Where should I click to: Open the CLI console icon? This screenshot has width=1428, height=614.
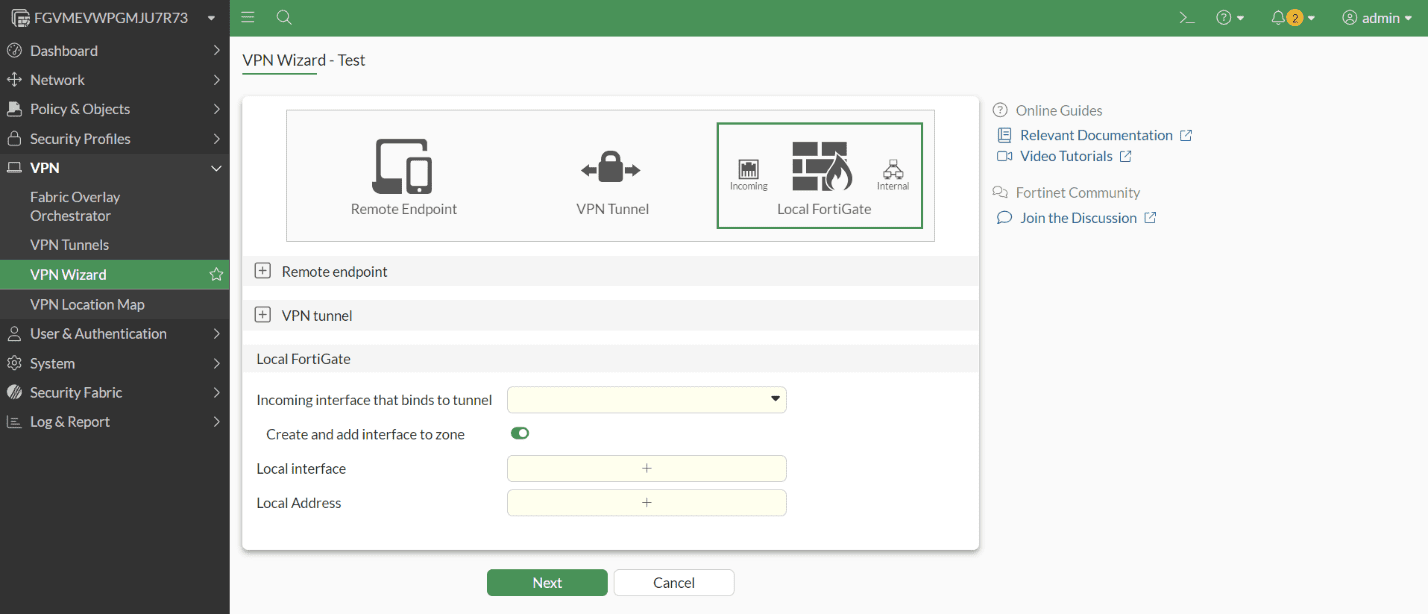(x=1187, y=18)
